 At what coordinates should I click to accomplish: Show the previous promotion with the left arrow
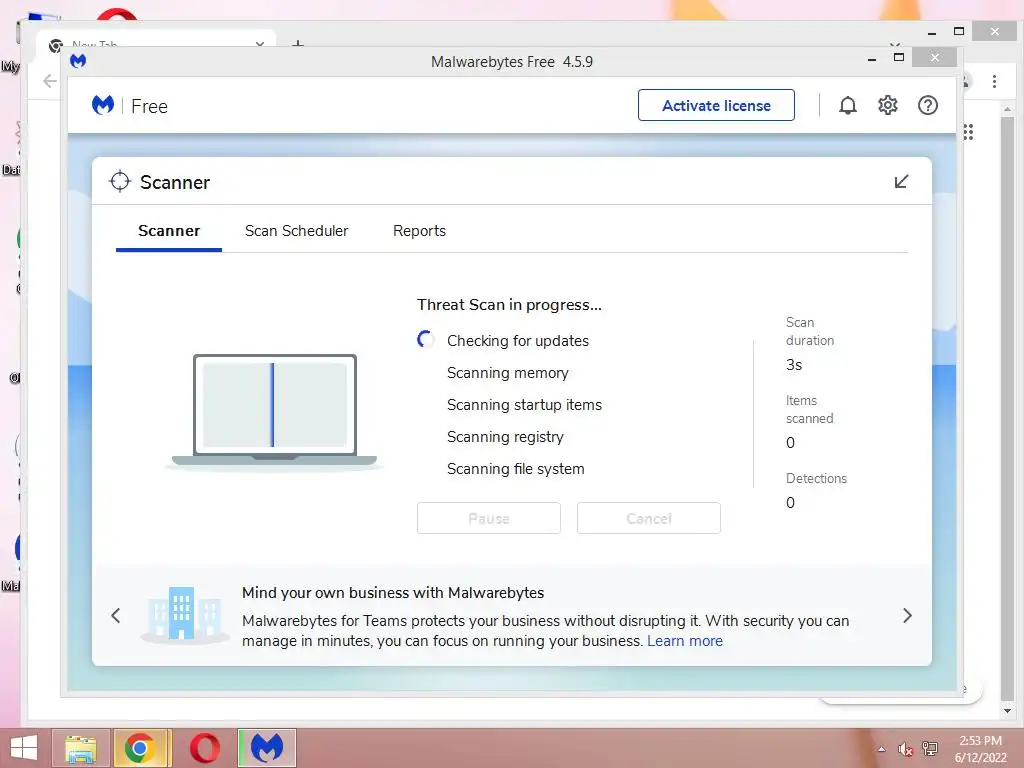pos(116,615)
